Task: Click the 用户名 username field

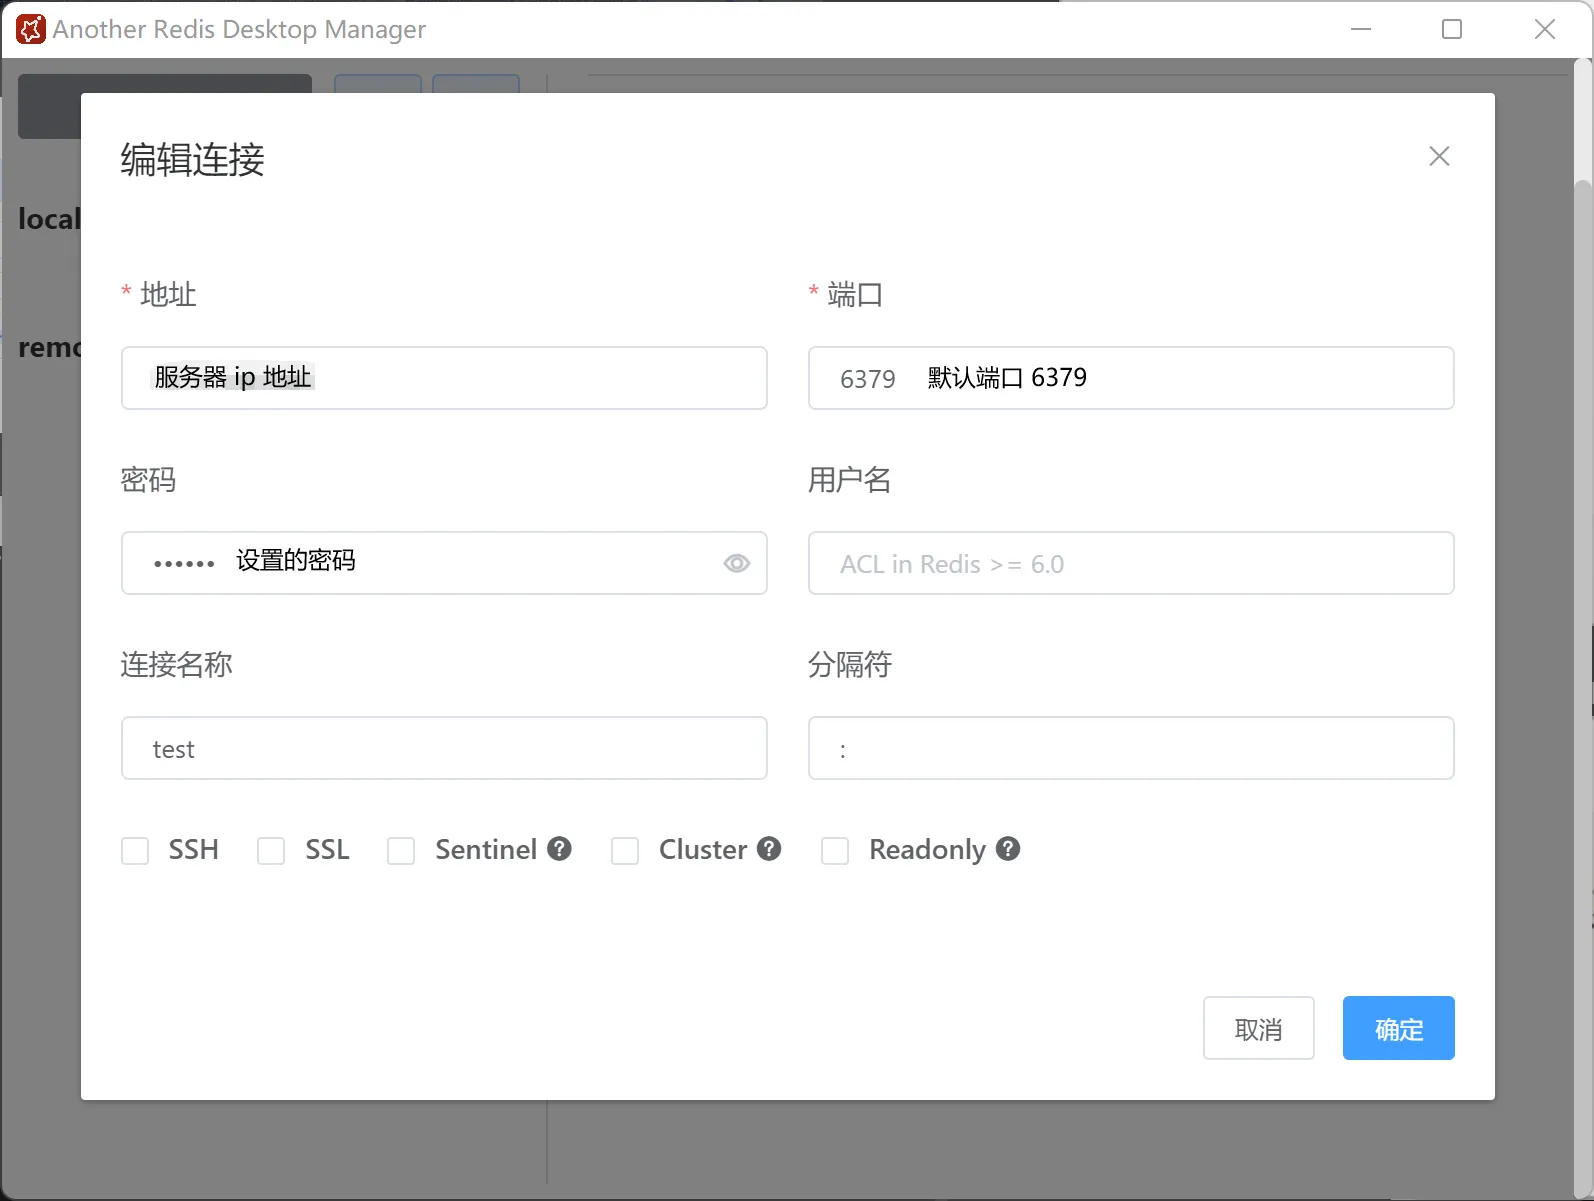Action: point(1130,563)
